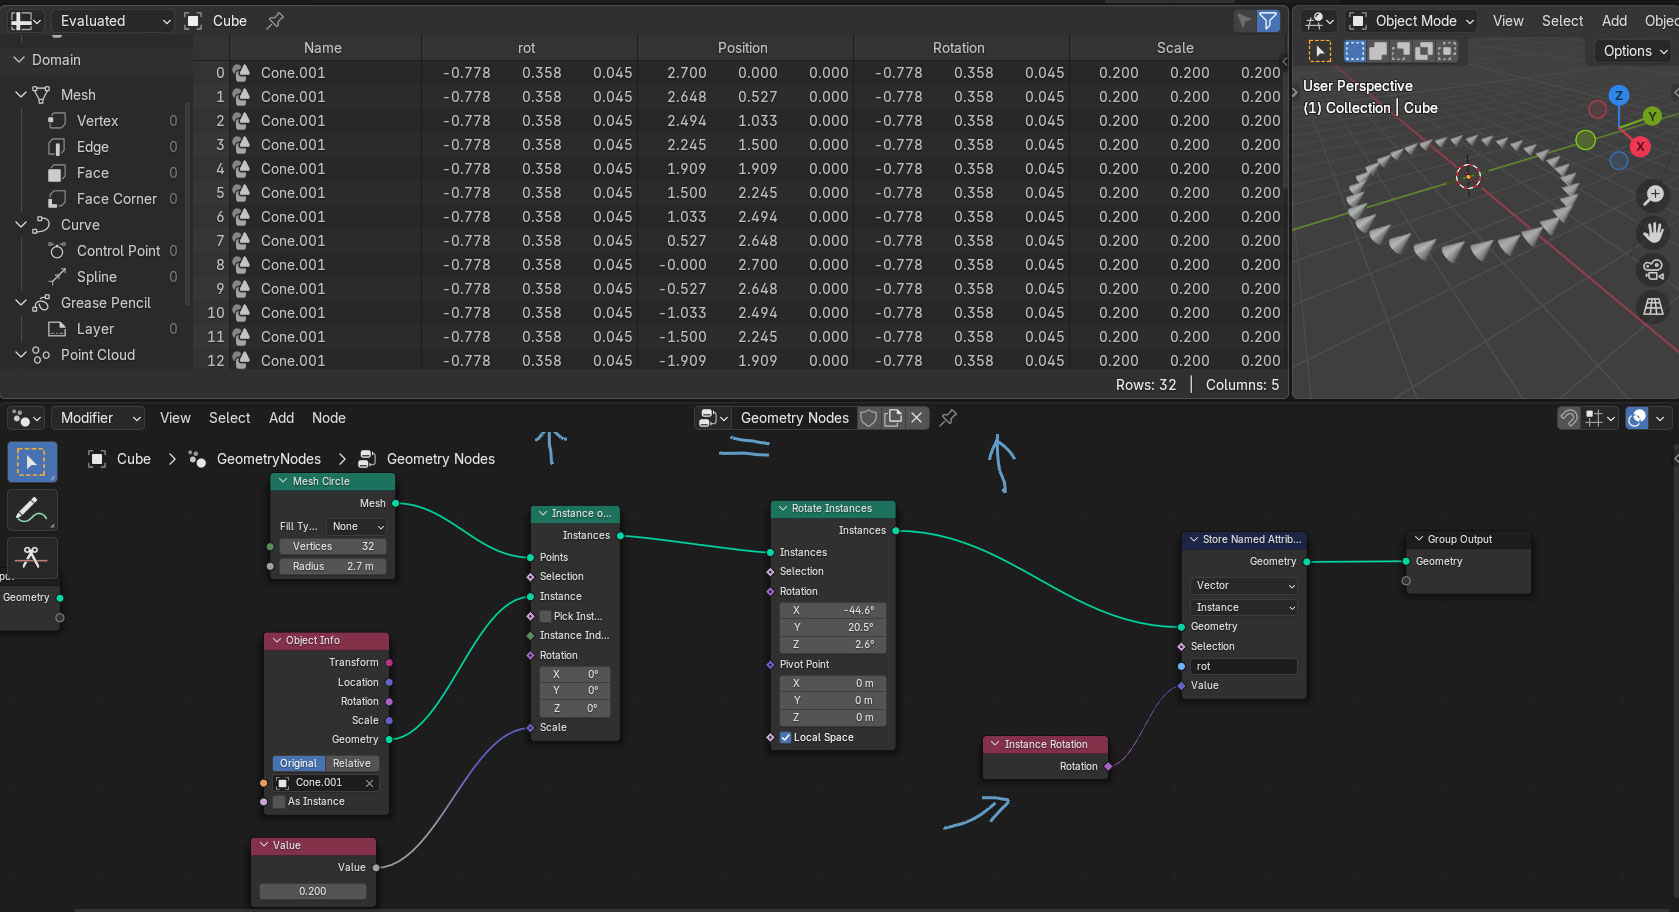Select Relative transform space button

[351, 764]
